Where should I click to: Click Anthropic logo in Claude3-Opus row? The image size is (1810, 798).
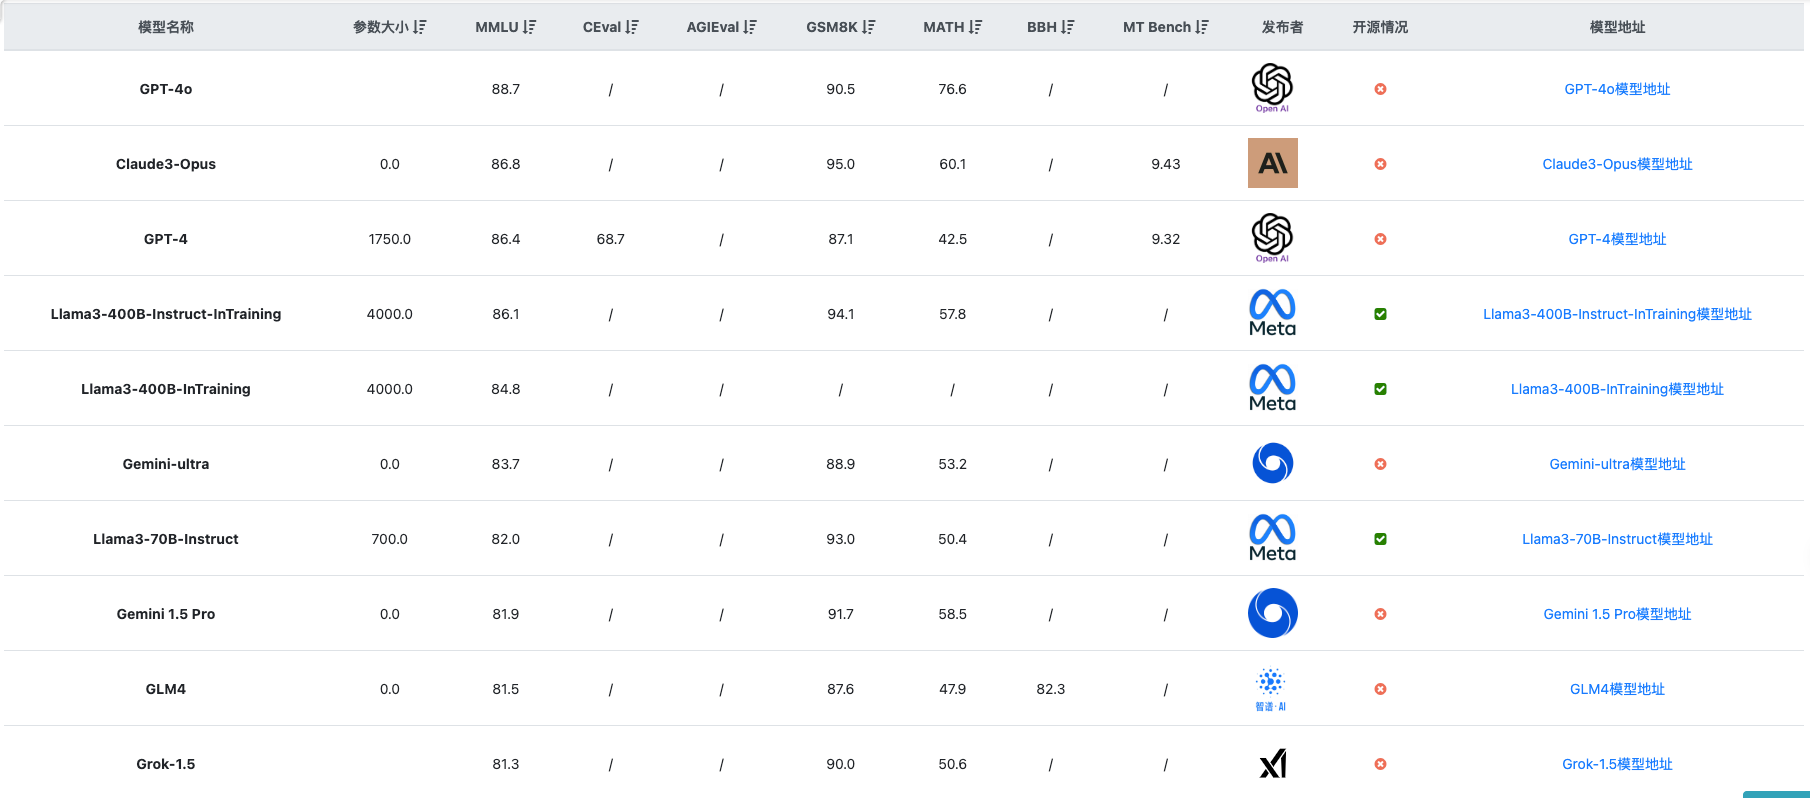[x=1273, y=163]
